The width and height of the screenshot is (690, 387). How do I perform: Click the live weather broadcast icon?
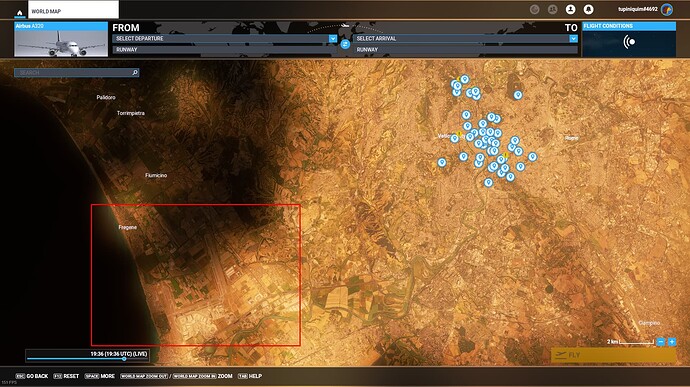(629, 42)
